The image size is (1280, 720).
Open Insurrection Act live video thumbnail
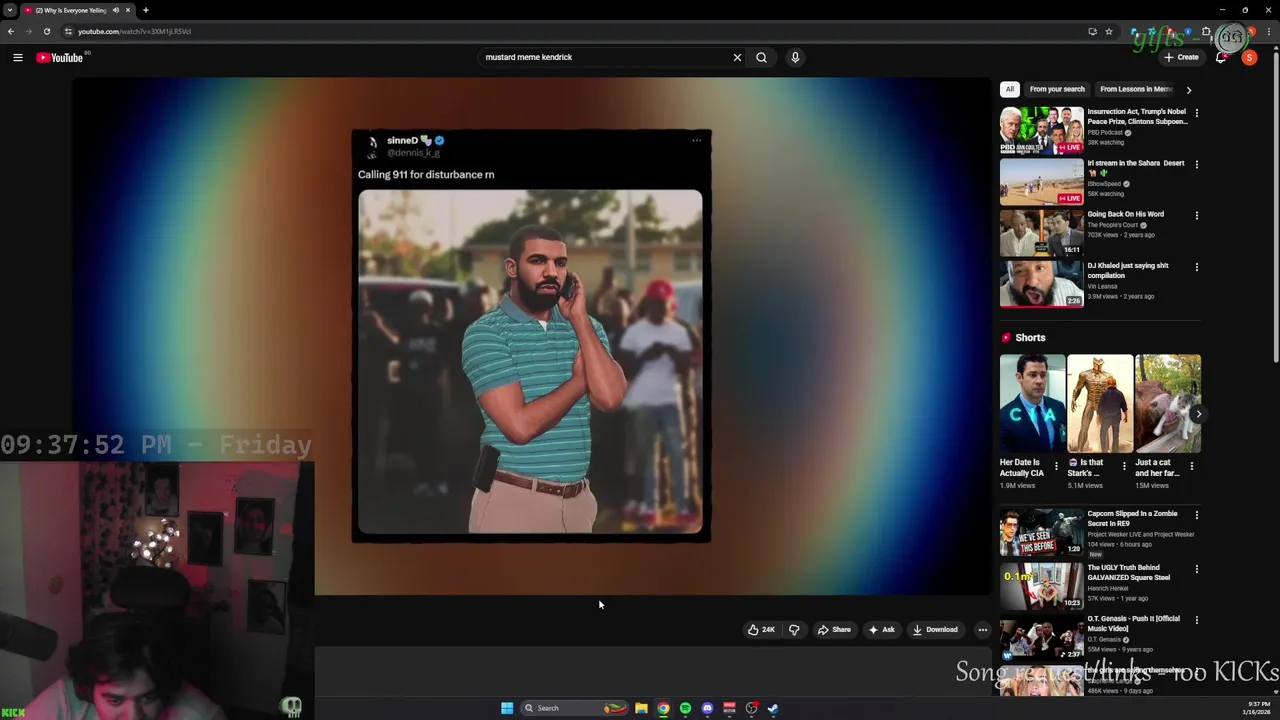pos(1041,130)
